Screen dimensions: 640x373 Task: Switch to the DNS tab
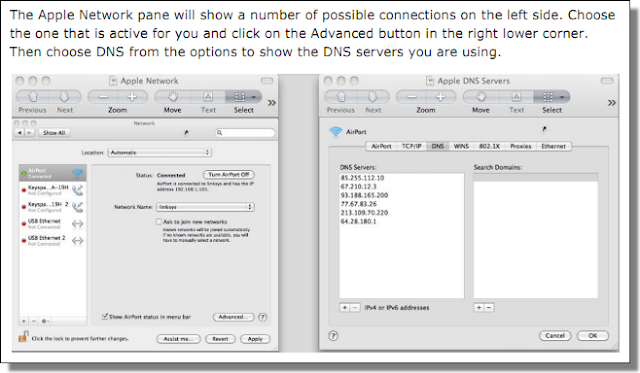coord(438,146)
